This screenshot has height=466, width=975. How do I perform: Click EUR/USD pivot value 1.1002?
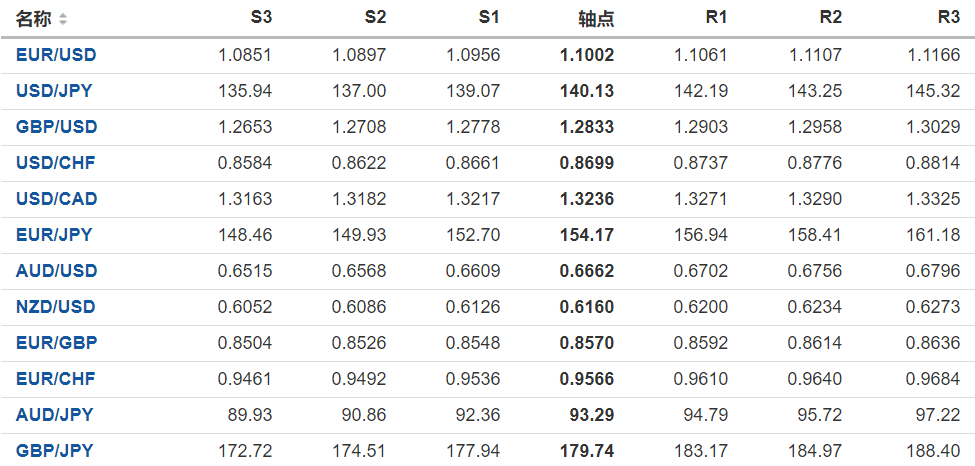tap(587, 55)
